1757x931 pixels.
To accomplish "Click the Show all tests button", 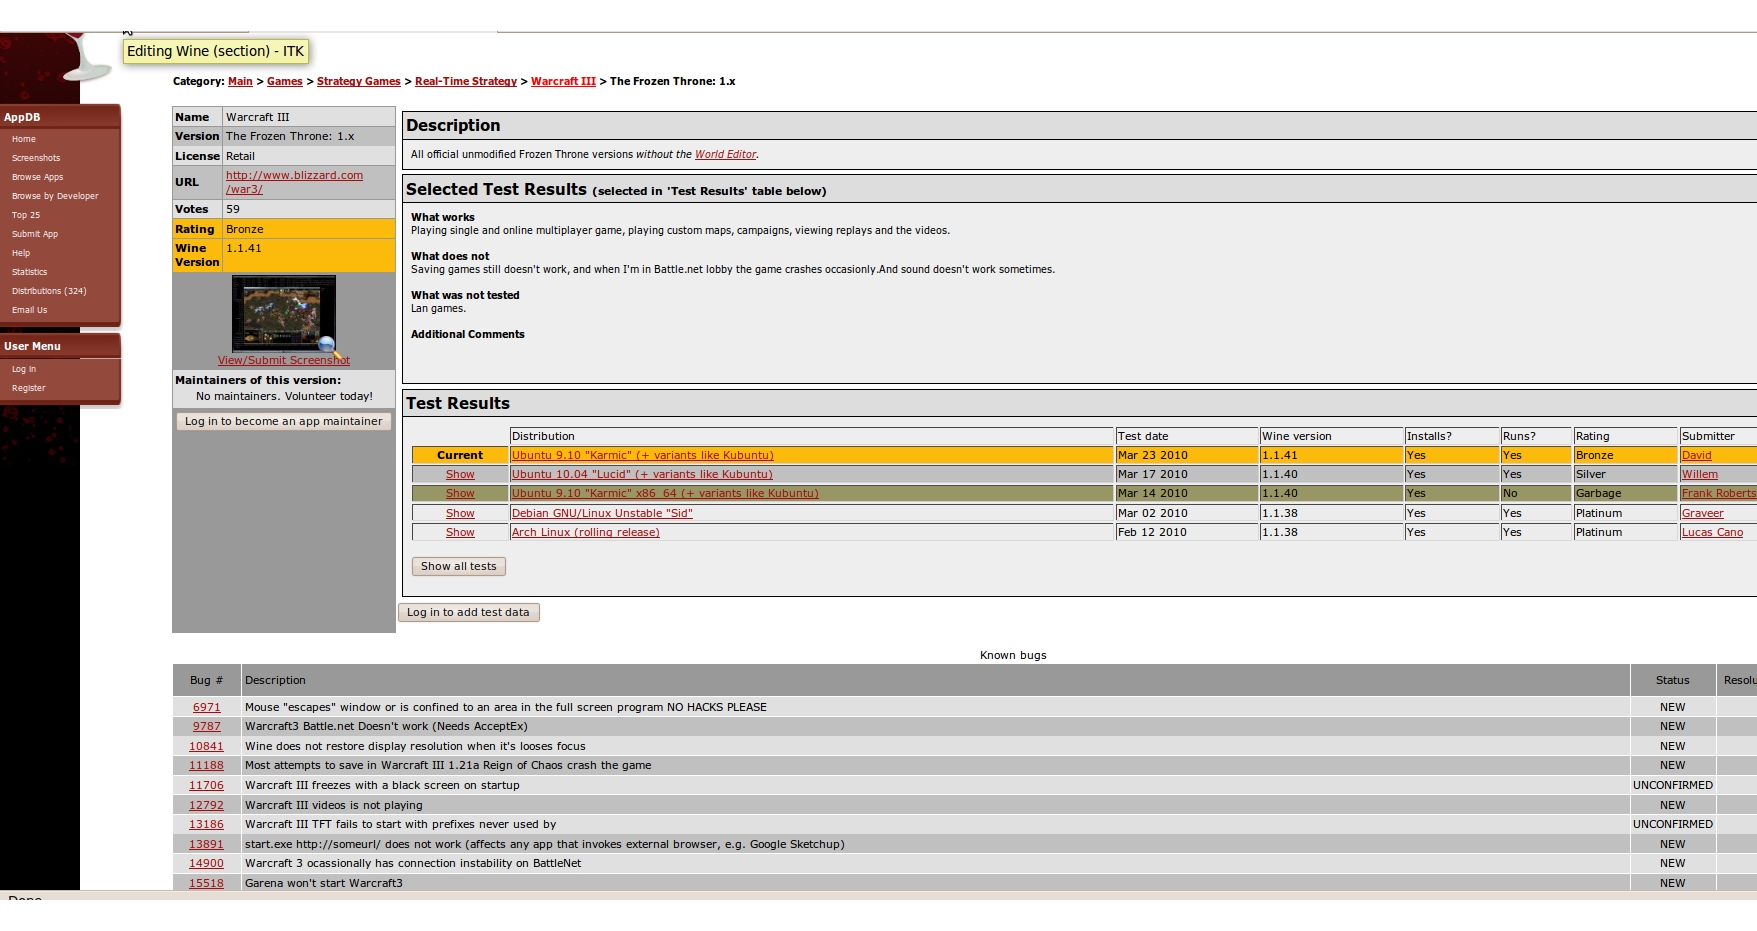I will pos(459,566).
